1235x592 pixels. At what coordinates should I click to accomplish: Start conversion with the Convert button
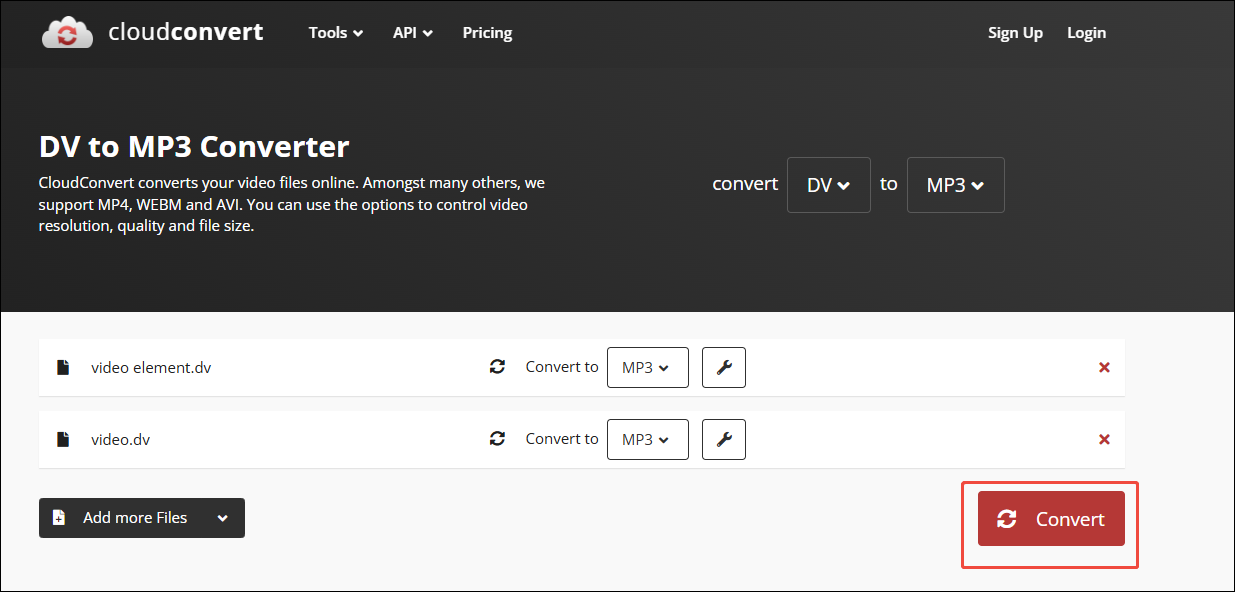1051,519
